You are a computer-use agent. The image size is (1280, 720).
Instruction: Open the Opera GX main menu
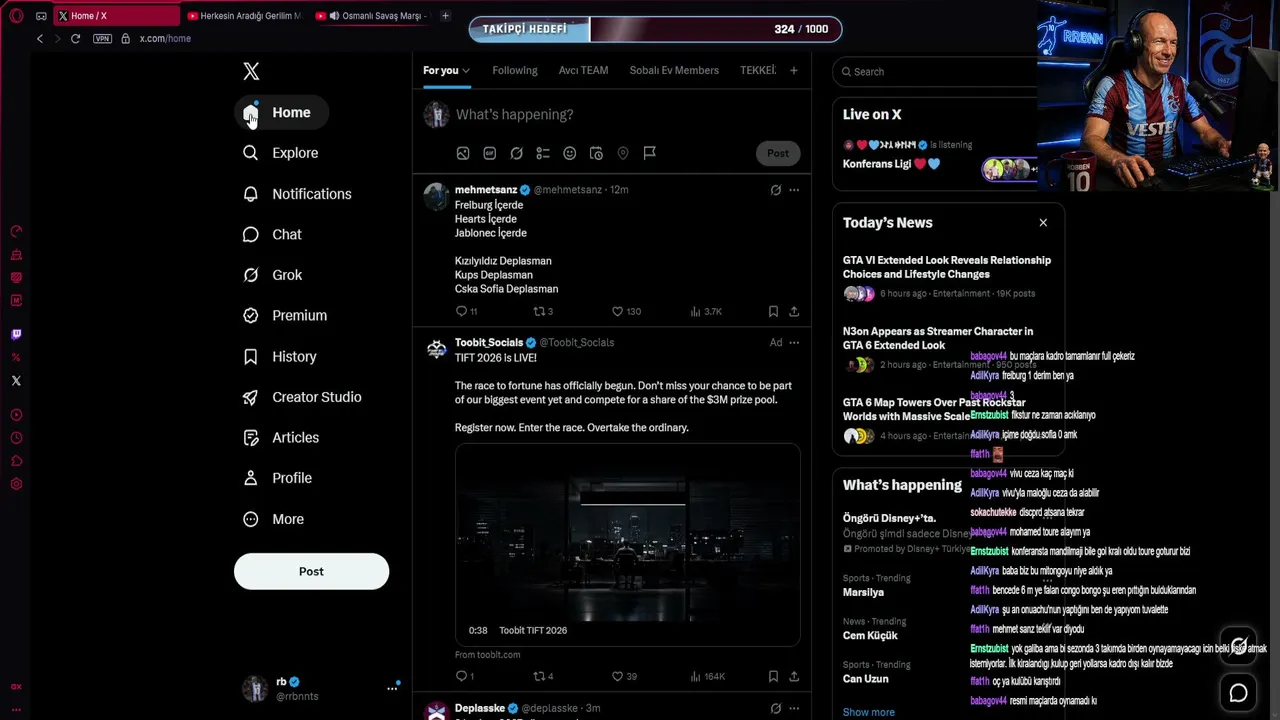pyautogui.click(x=16, y=16)
